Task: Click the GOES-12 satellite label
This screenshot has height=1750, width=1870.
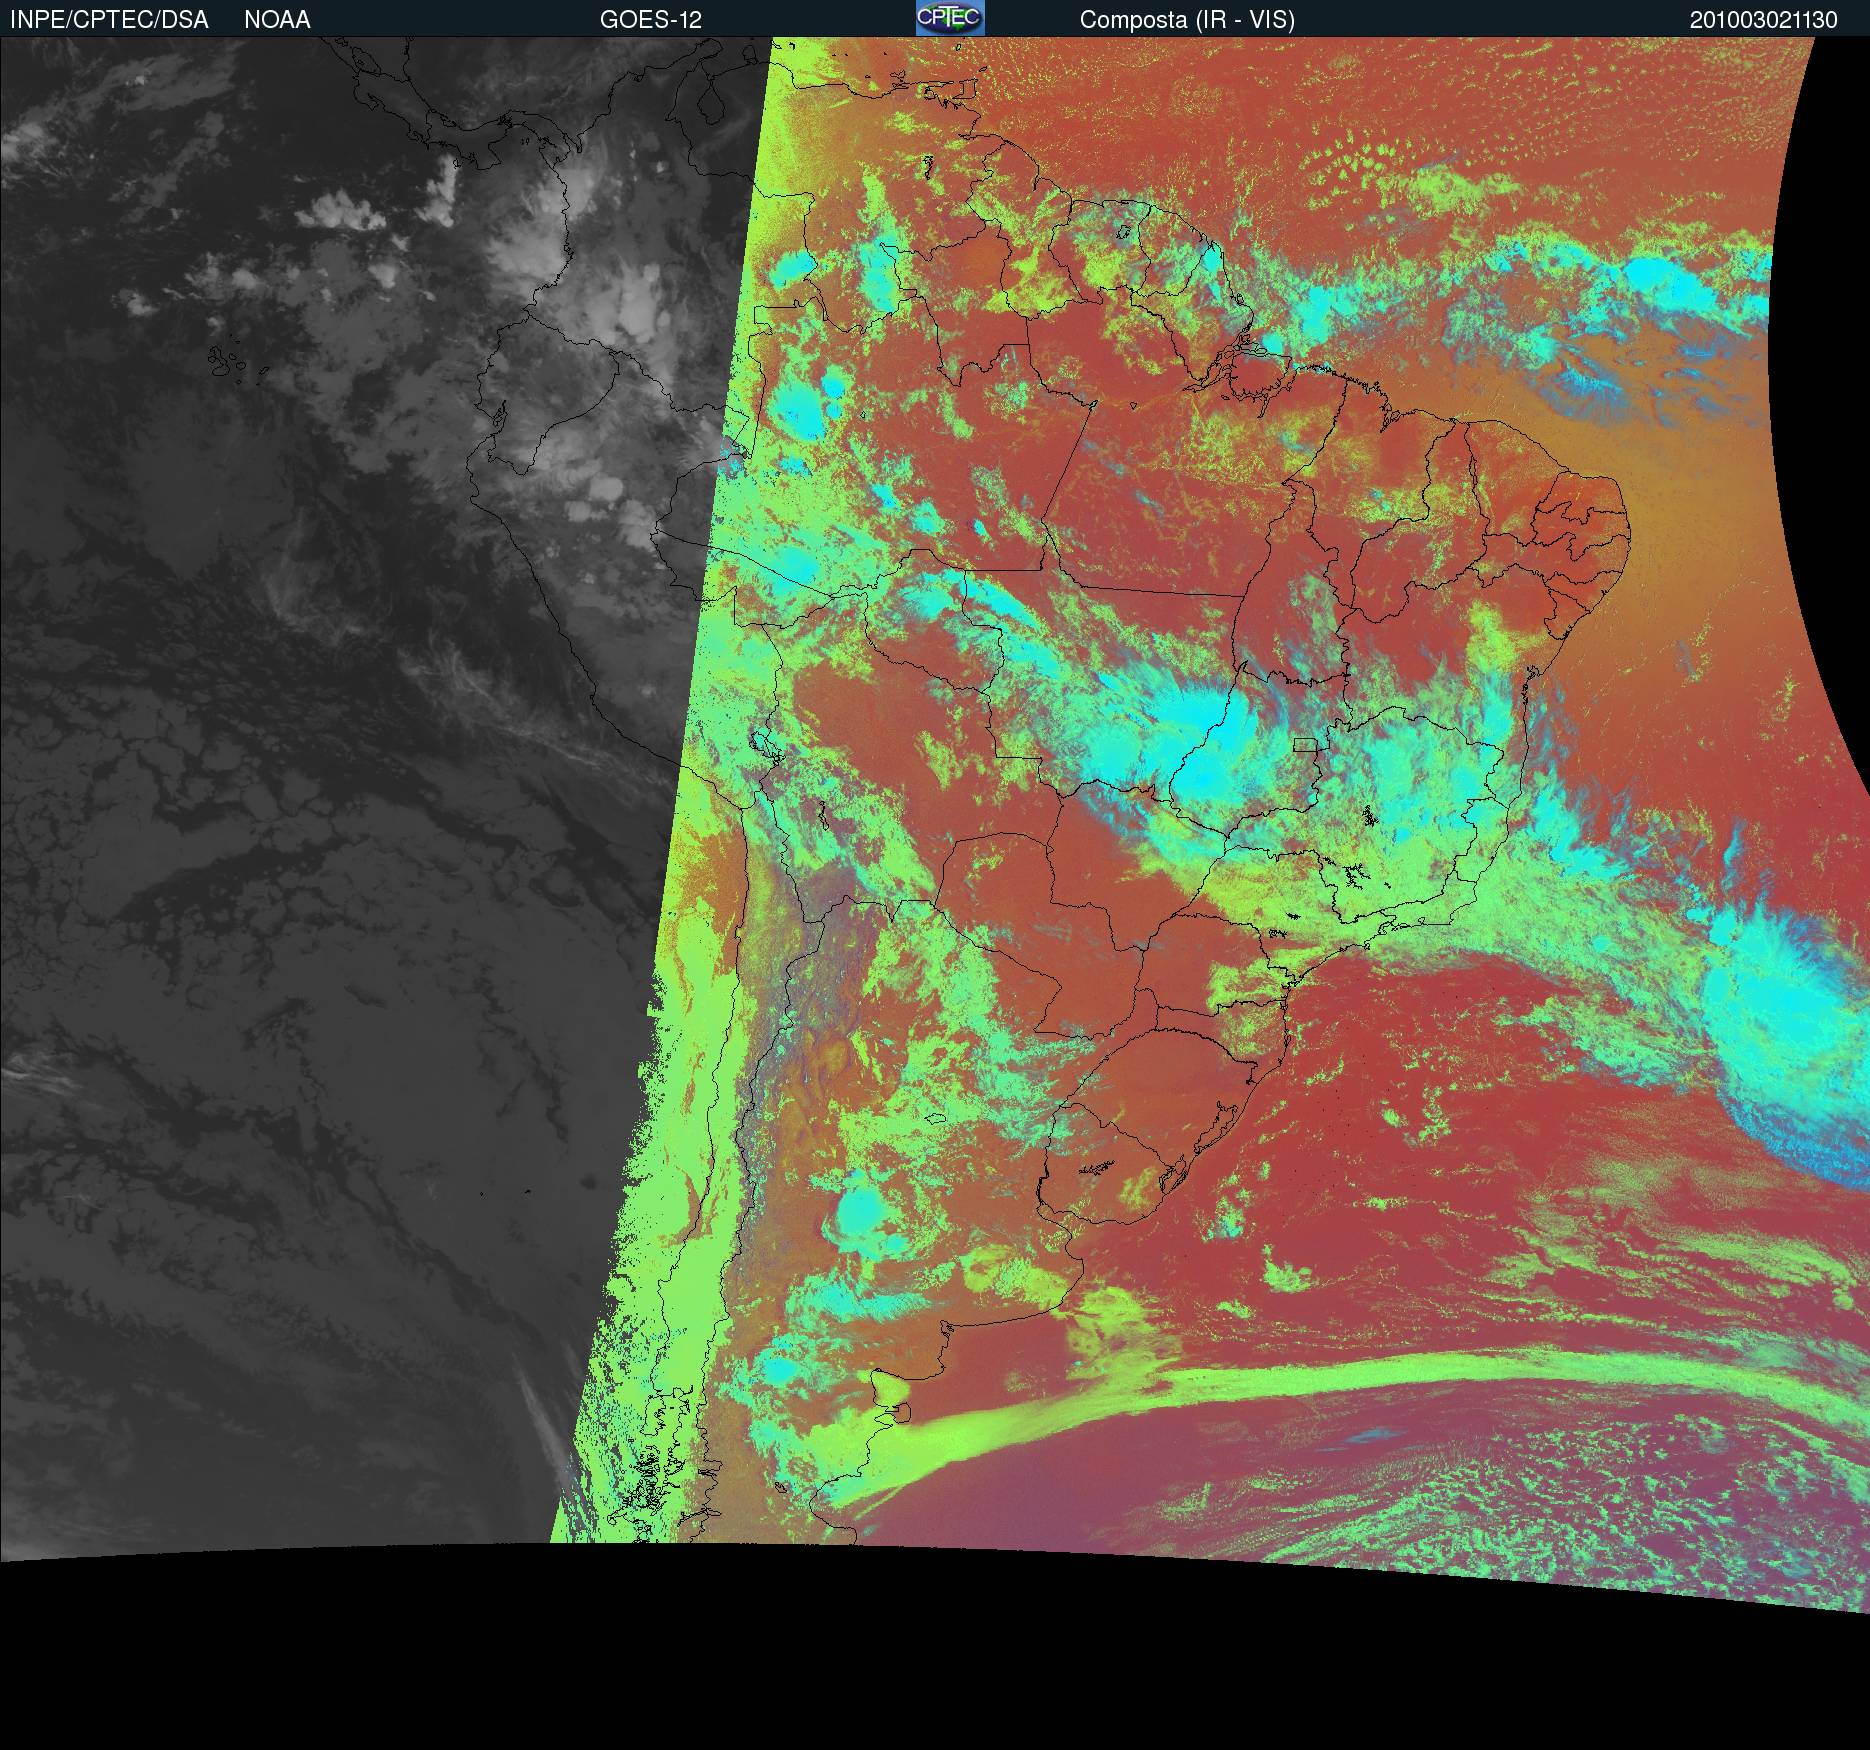Action: point(651,20)
